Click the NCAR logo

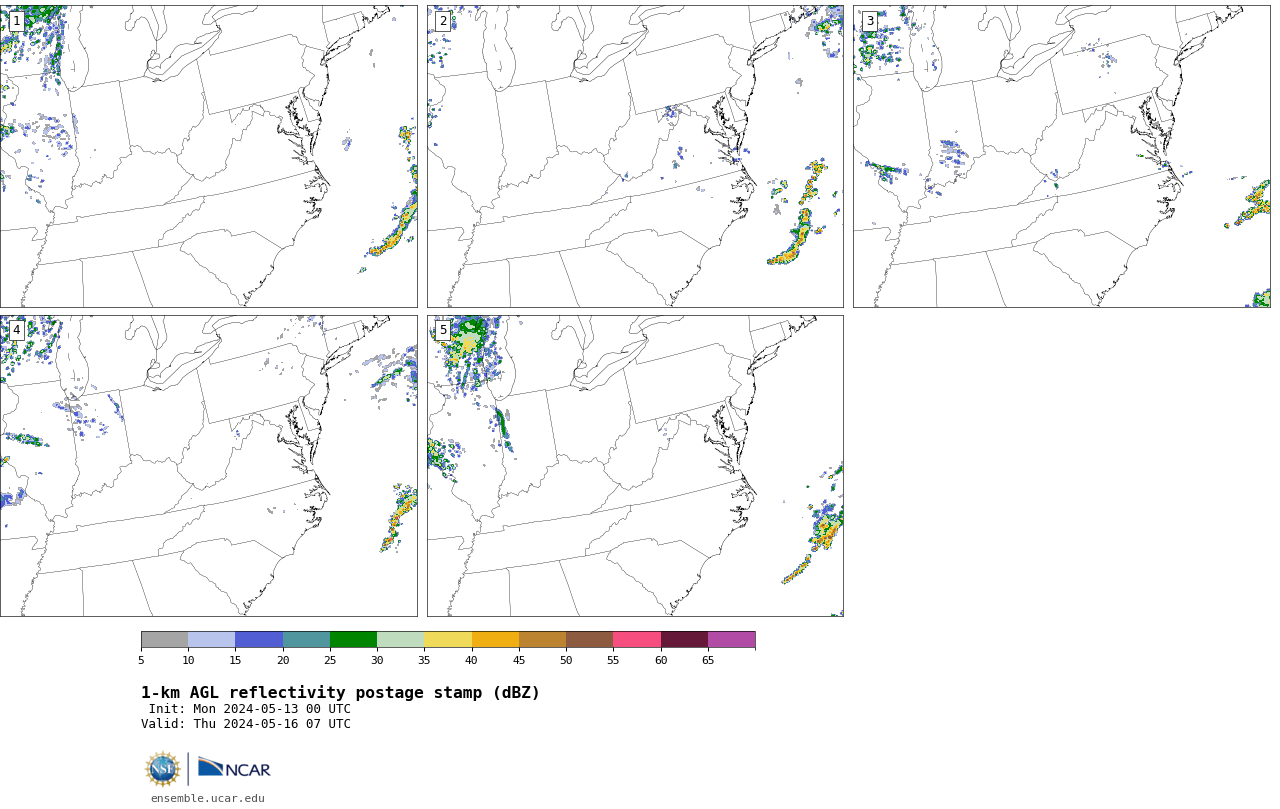pyautogui.click(x=234, y=768)
